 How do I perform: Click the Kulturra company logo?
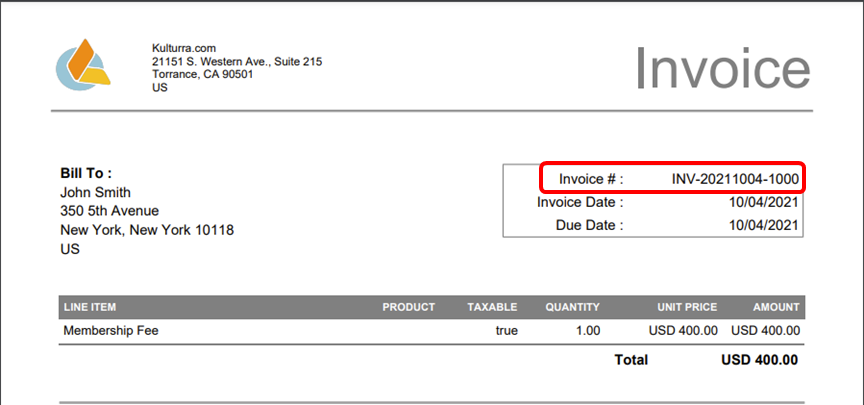tap(82, 64)
